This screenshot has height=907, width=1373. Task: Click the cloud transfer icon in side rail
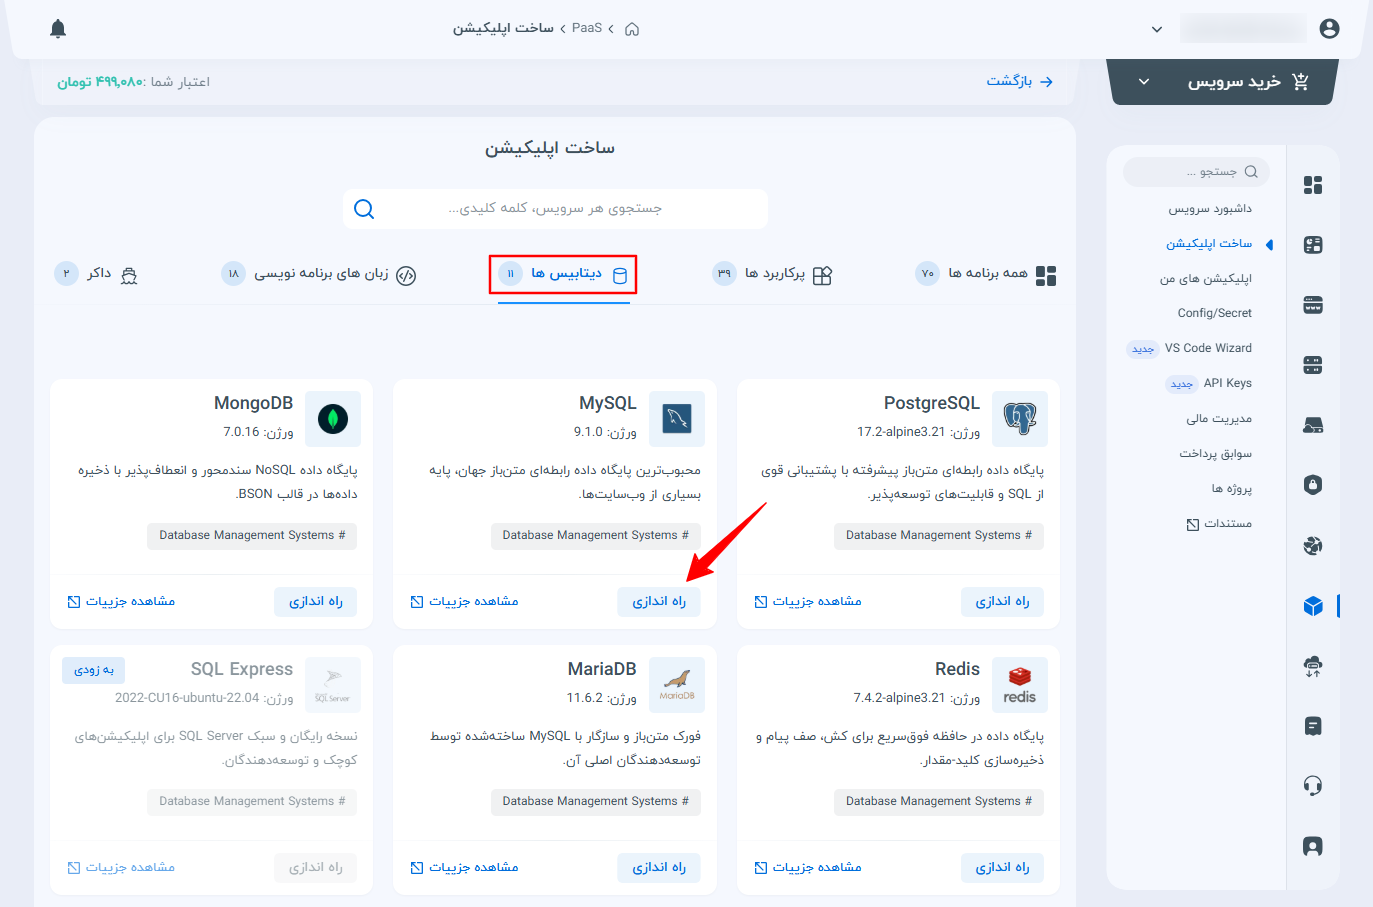(x=1313, y=666)
